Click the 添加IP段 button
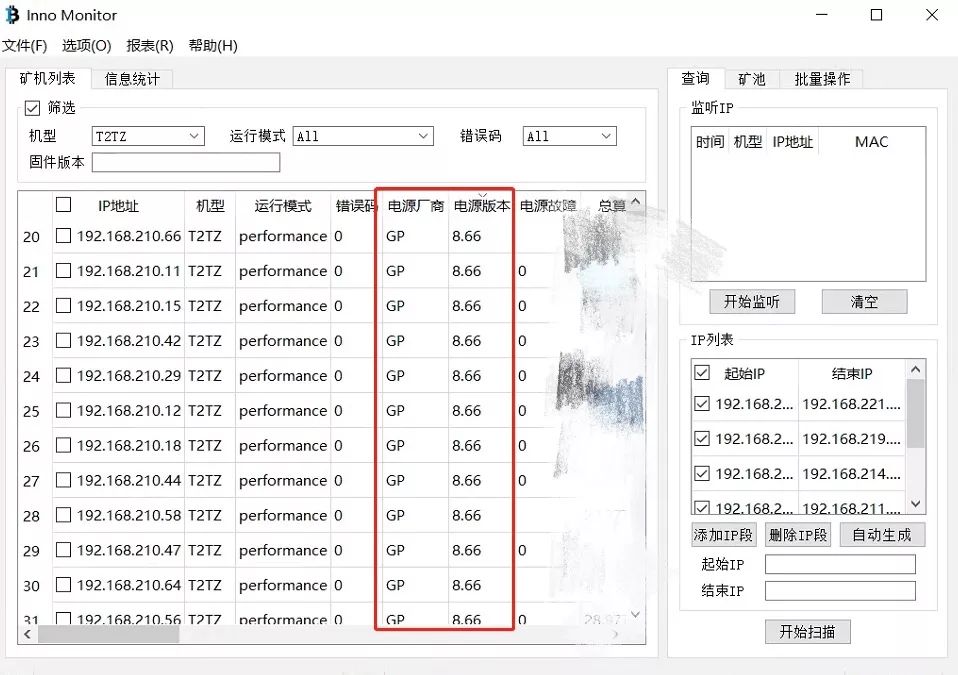958x675 pixels. 723,535
